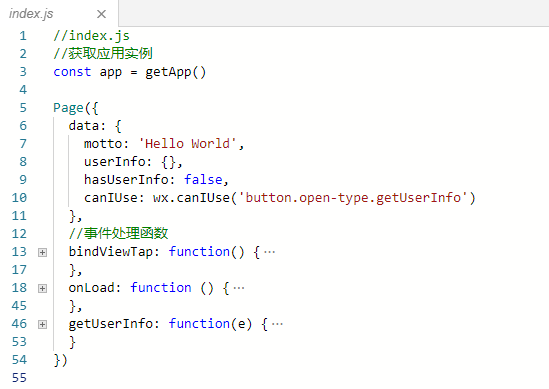Screen dimensions: 549x389
Task: Click the 'hasUserInfo' property name
Action: tap(126, 180)
